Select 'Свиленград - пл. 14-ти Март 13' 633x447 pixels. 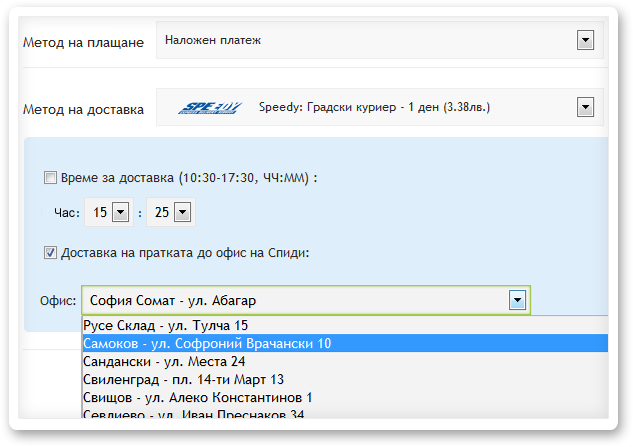click(183, 379)
